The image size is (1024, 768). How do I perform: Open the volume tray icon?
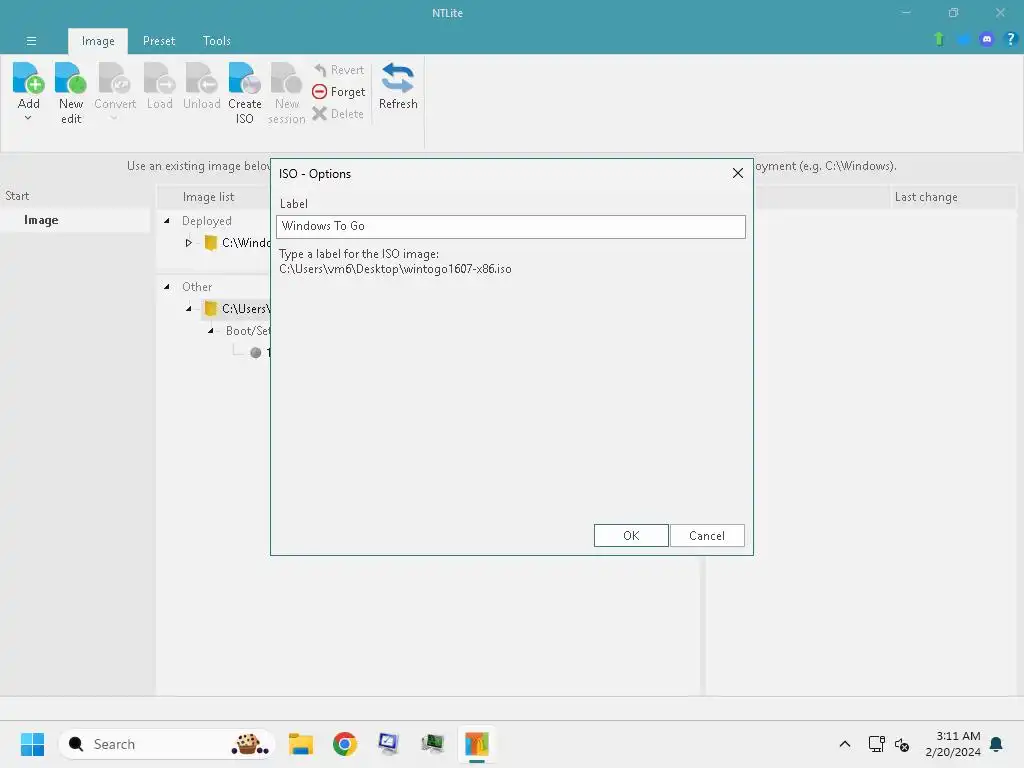(902, 744)
